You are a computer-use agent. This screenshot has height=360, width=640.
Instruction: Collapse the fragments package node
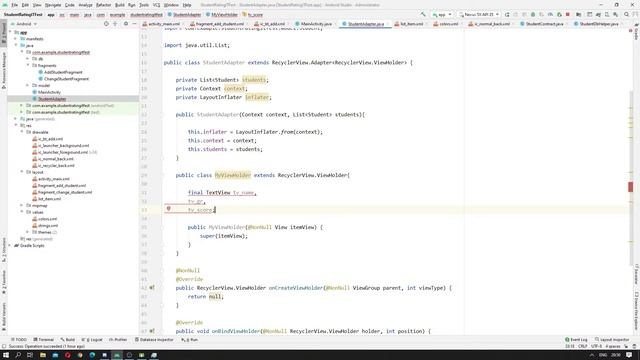tap(28, 65)
